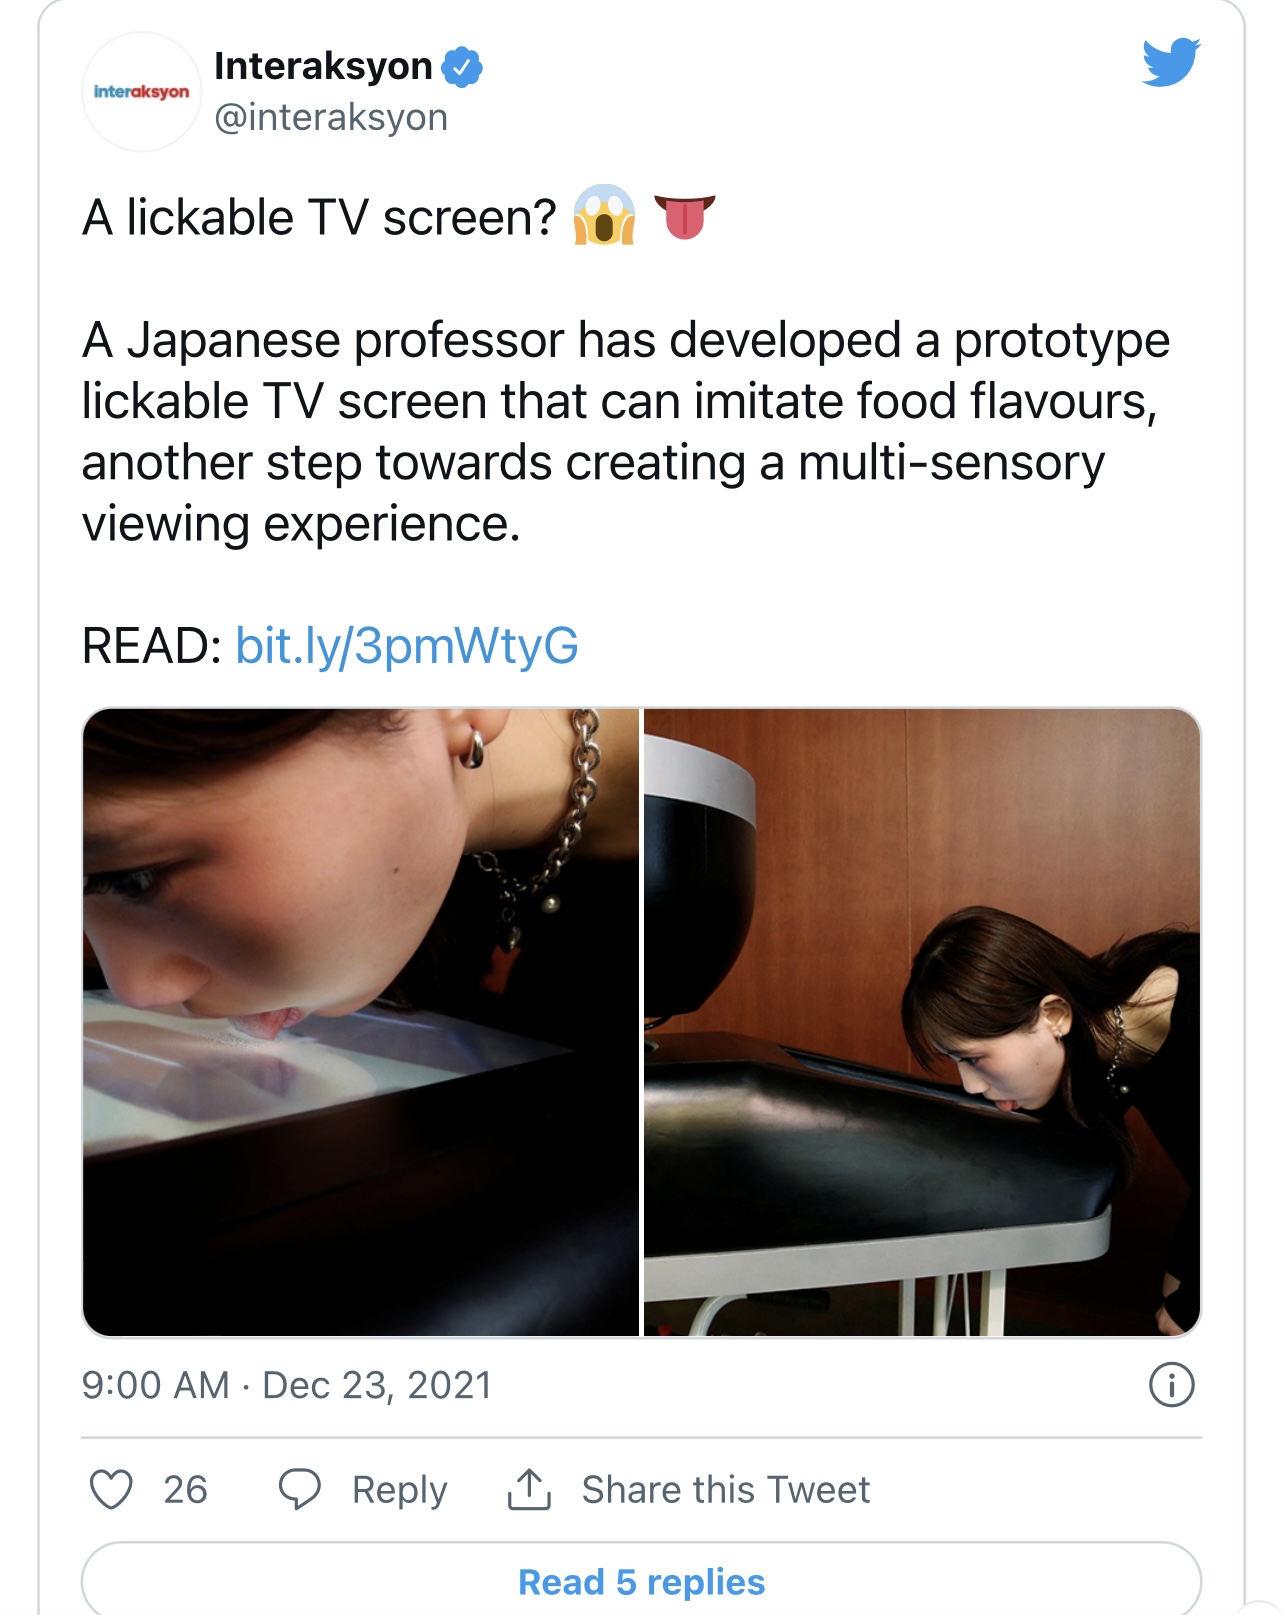The width and height of the screenshot is (1284, 1615).
Task: Click the Interaksyon display name
Action: click(323, 66)
